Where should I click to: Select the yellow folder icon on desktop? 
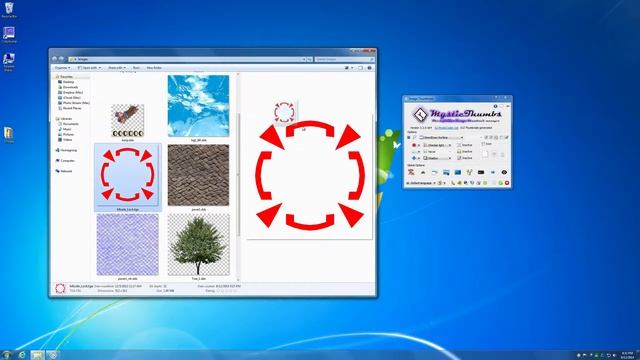click(x=9, y=134)
